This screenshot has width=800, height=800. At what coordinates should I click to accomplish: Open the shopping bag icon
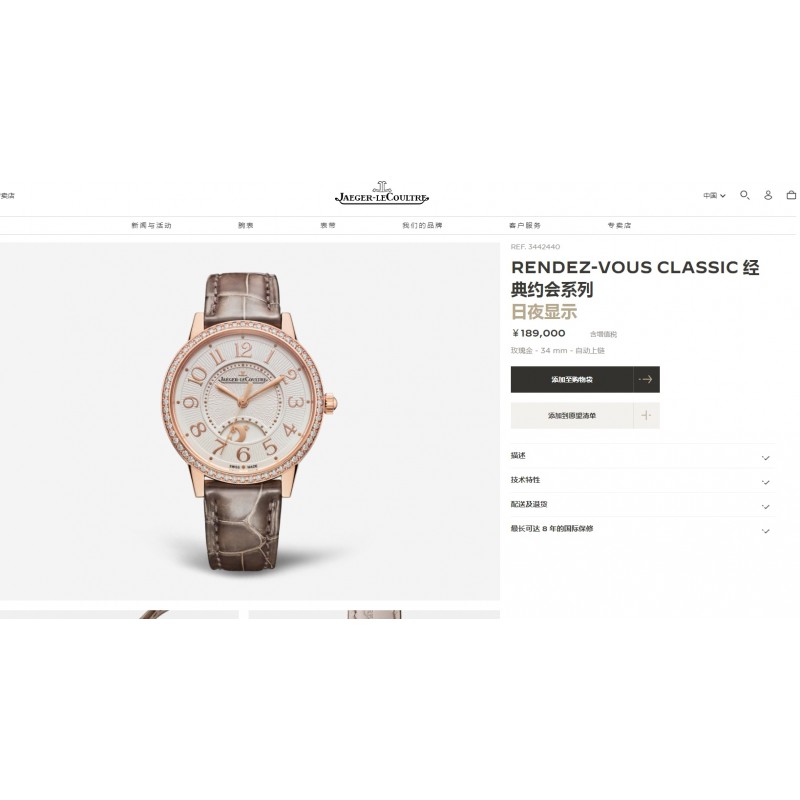pos(791,195)
